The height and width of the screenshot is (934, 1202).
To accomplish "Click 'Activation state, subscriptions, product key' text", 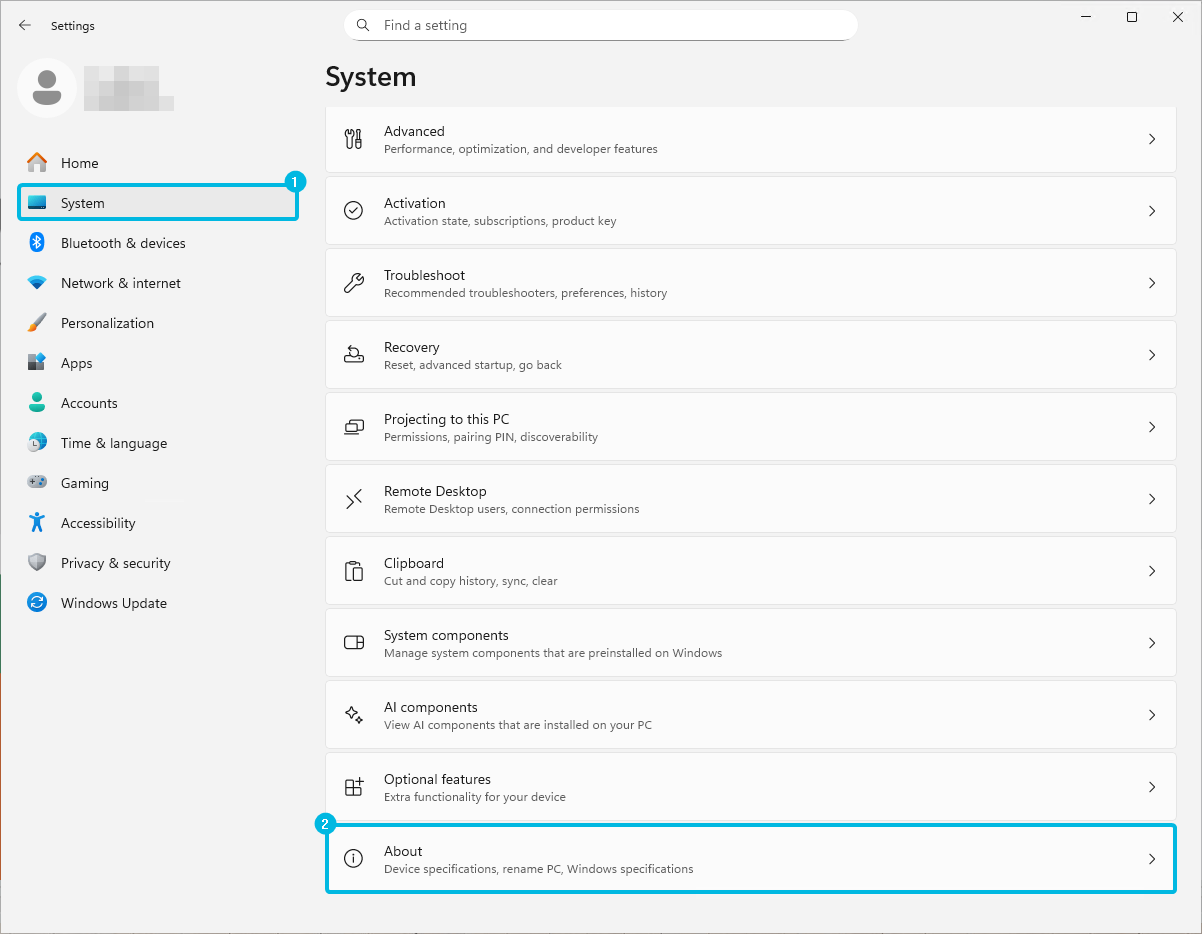I will coord(500,221).
